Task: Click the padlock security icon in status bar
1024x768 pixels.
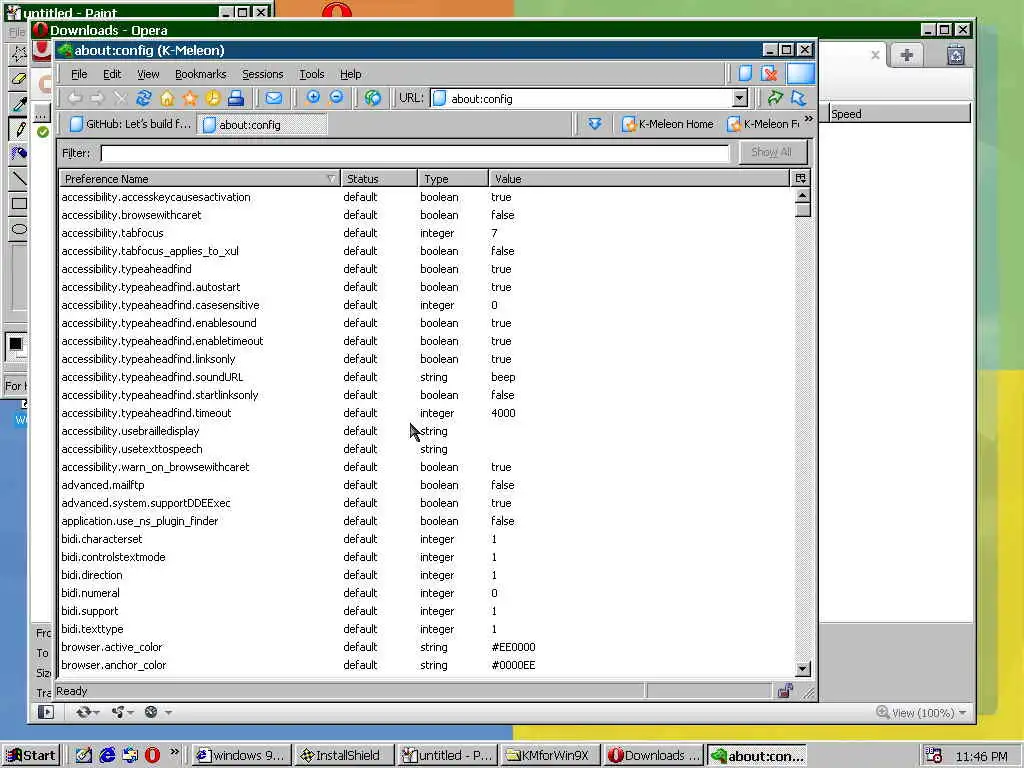Action: (x=785, y=691)
